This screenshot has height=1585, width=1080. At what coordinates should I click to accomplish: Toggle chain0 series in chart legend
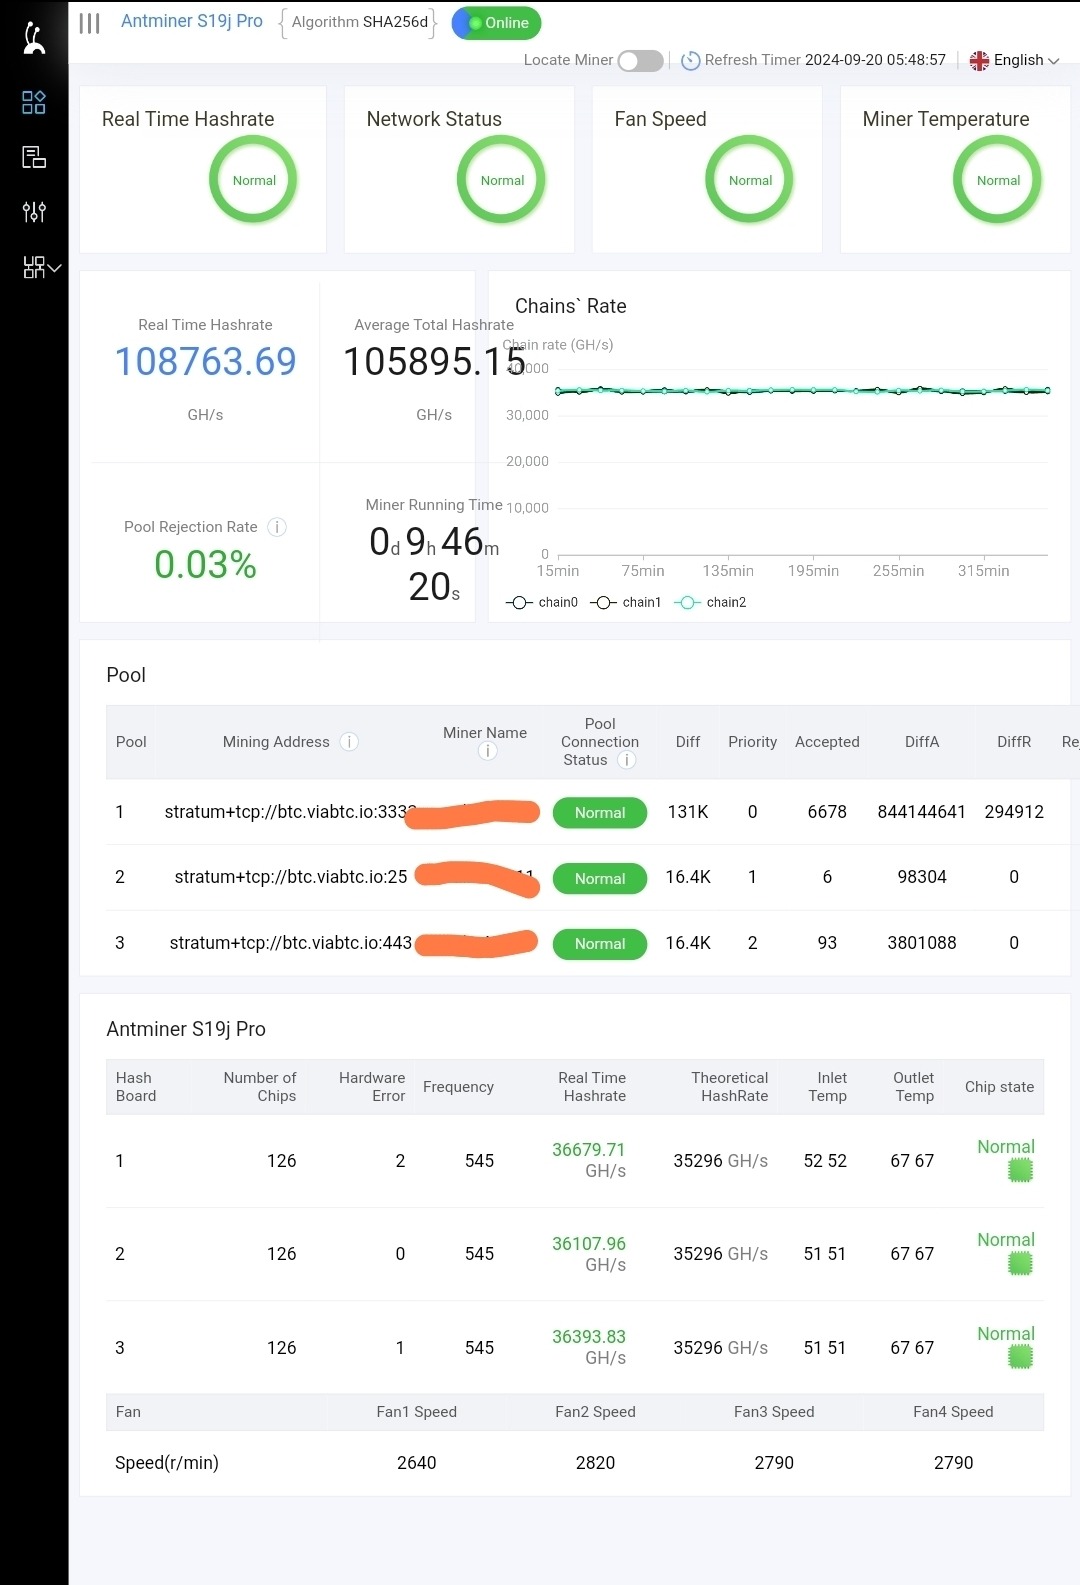[542, 602]
